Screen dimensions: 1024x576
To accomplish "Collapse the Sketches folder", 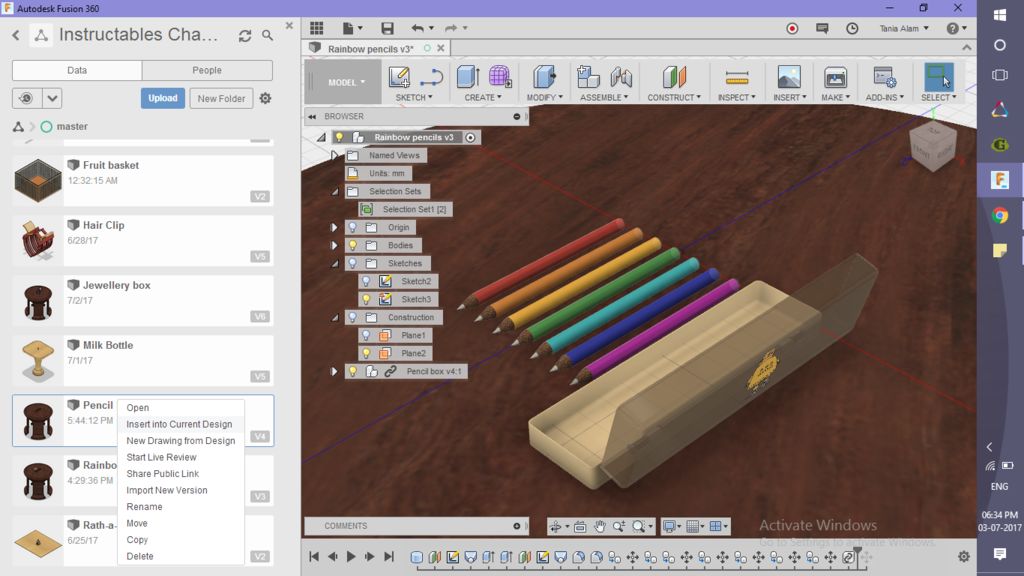I will tap(334, 263).
